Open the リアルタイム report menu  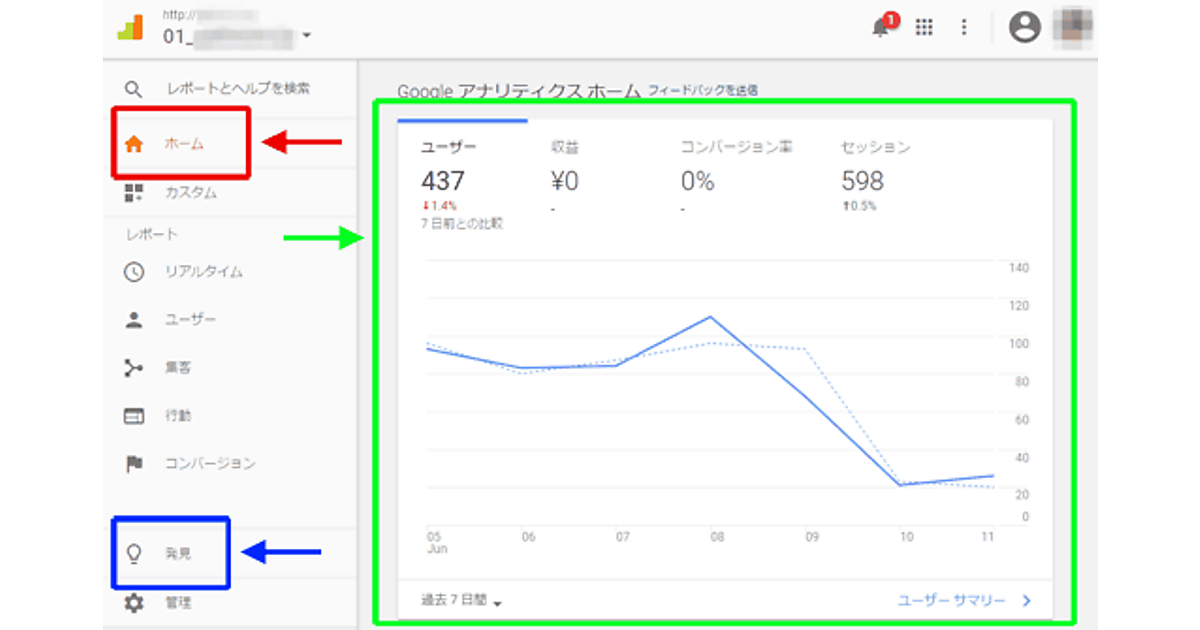pyautogui.click(x=203, y=272)
